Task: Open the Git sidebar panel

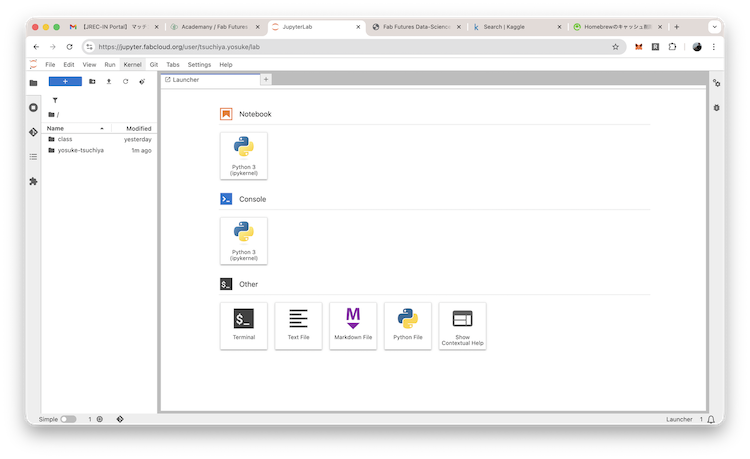Action: pyautogui.click(x=33, y=132)
